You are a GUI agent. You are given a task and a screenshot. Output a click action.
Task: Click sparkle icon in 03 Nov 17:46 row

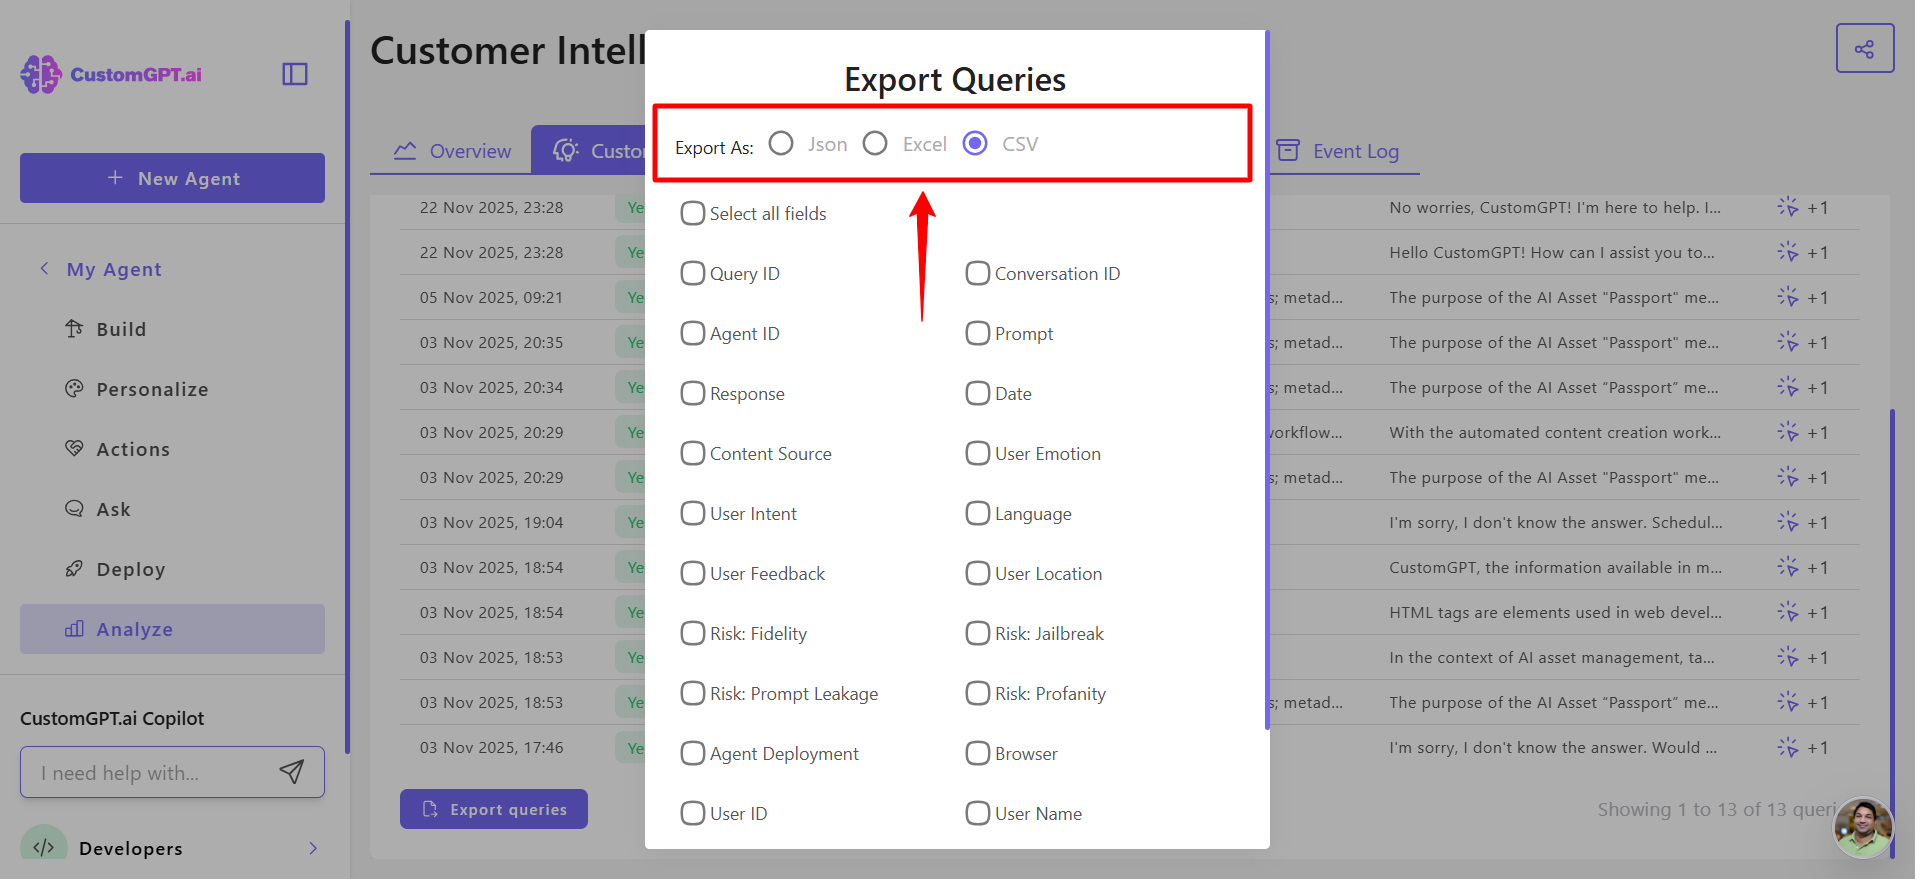(1788, 747)
